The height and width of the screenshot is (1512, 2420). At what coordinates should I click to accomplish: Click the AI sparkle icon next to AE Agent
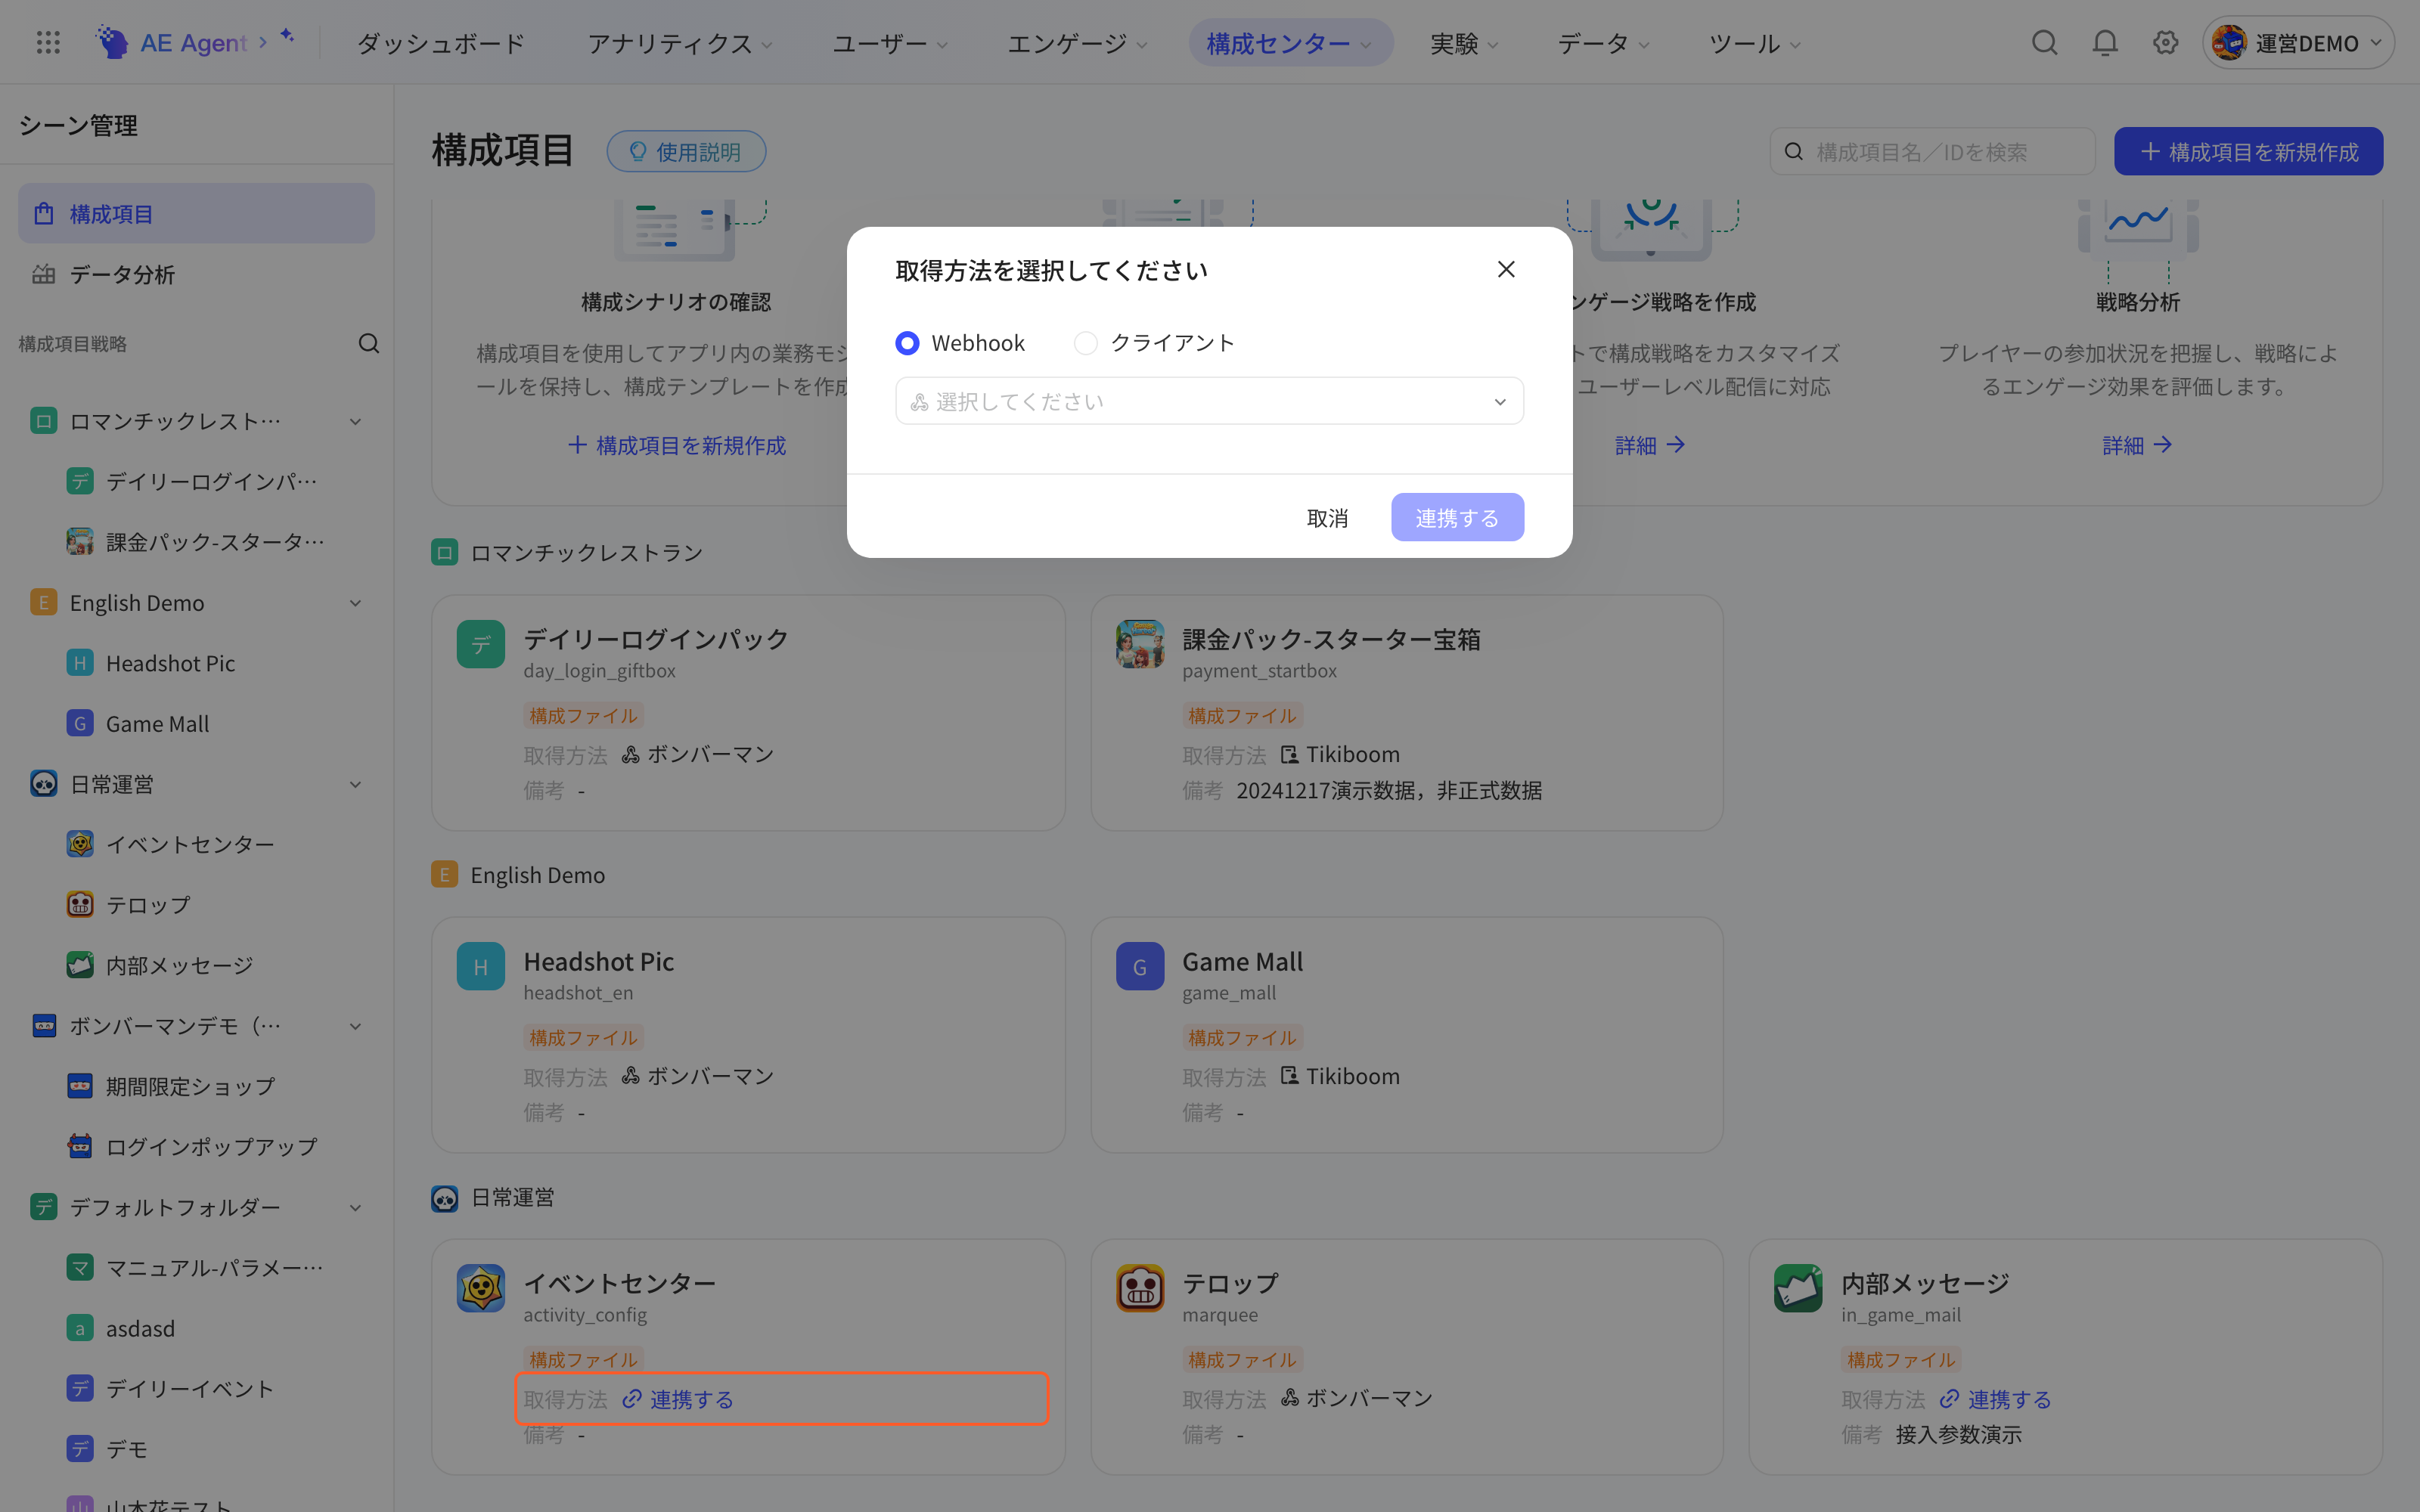tap(287, 36)
